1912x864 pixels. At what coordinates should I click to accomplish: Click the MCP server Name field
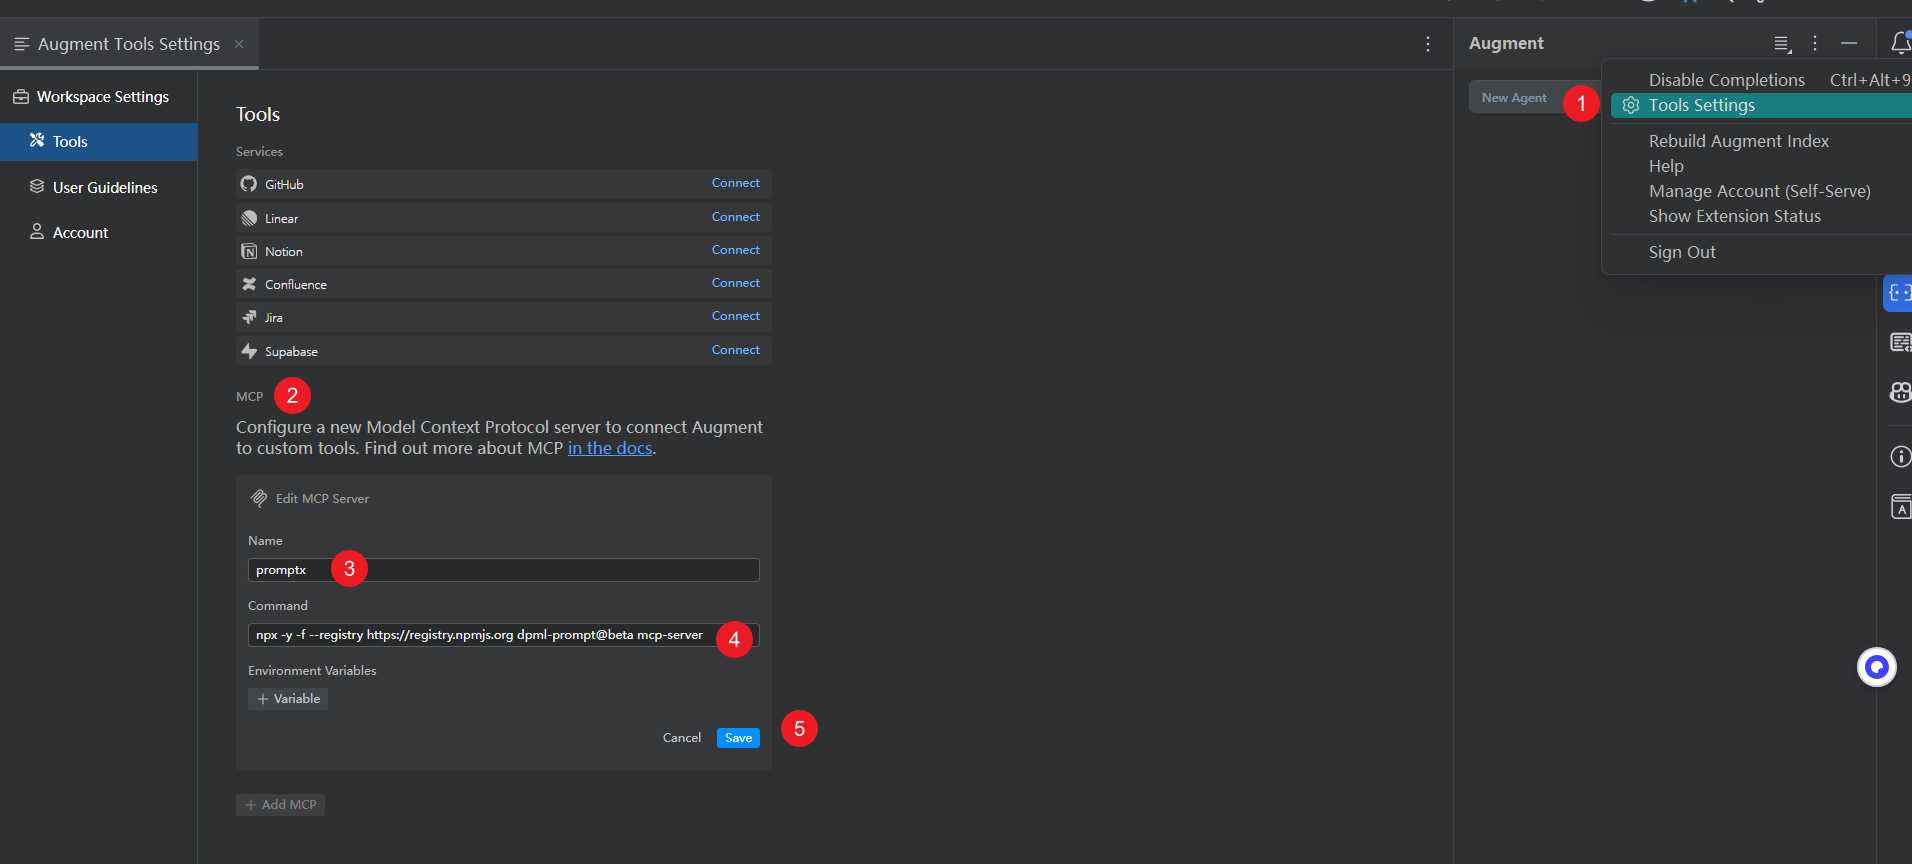[x=504, y=570]
